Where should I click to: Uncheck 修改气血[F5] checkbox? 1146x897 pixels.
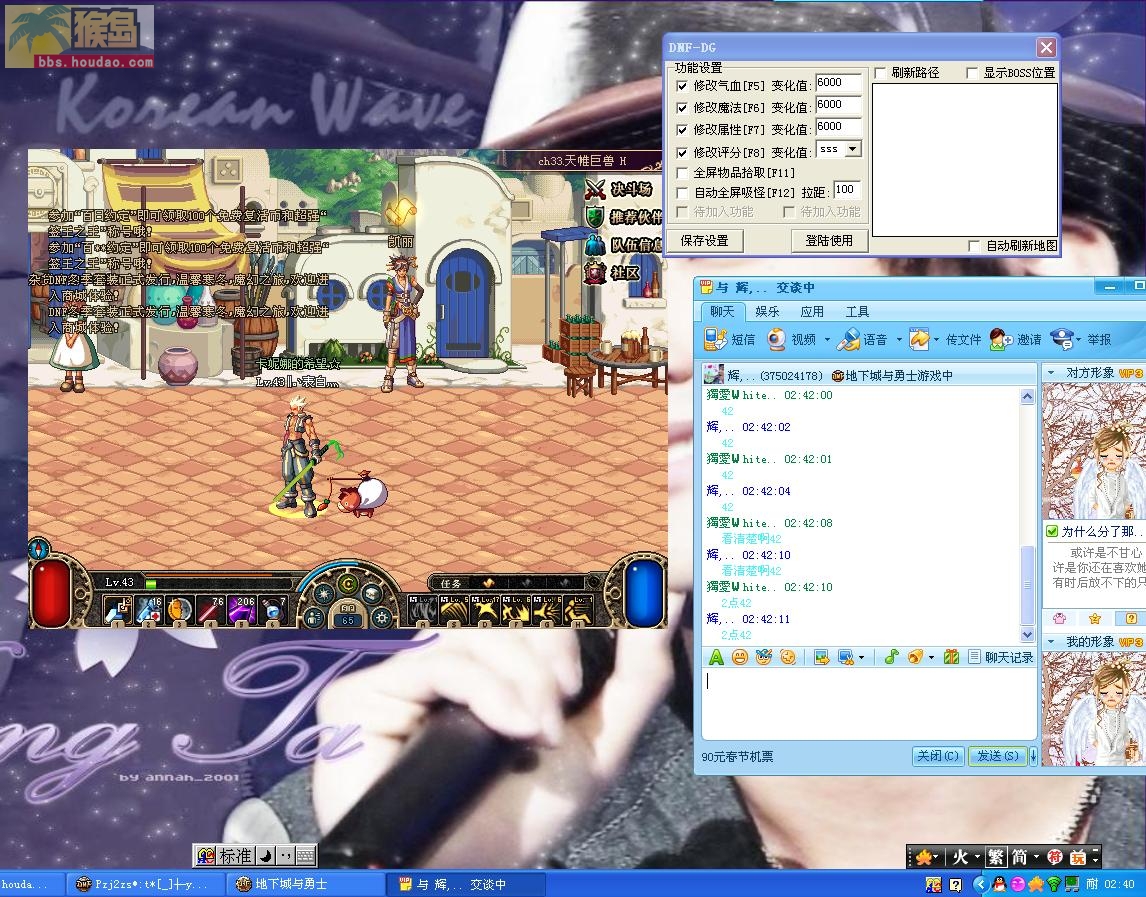682,86
